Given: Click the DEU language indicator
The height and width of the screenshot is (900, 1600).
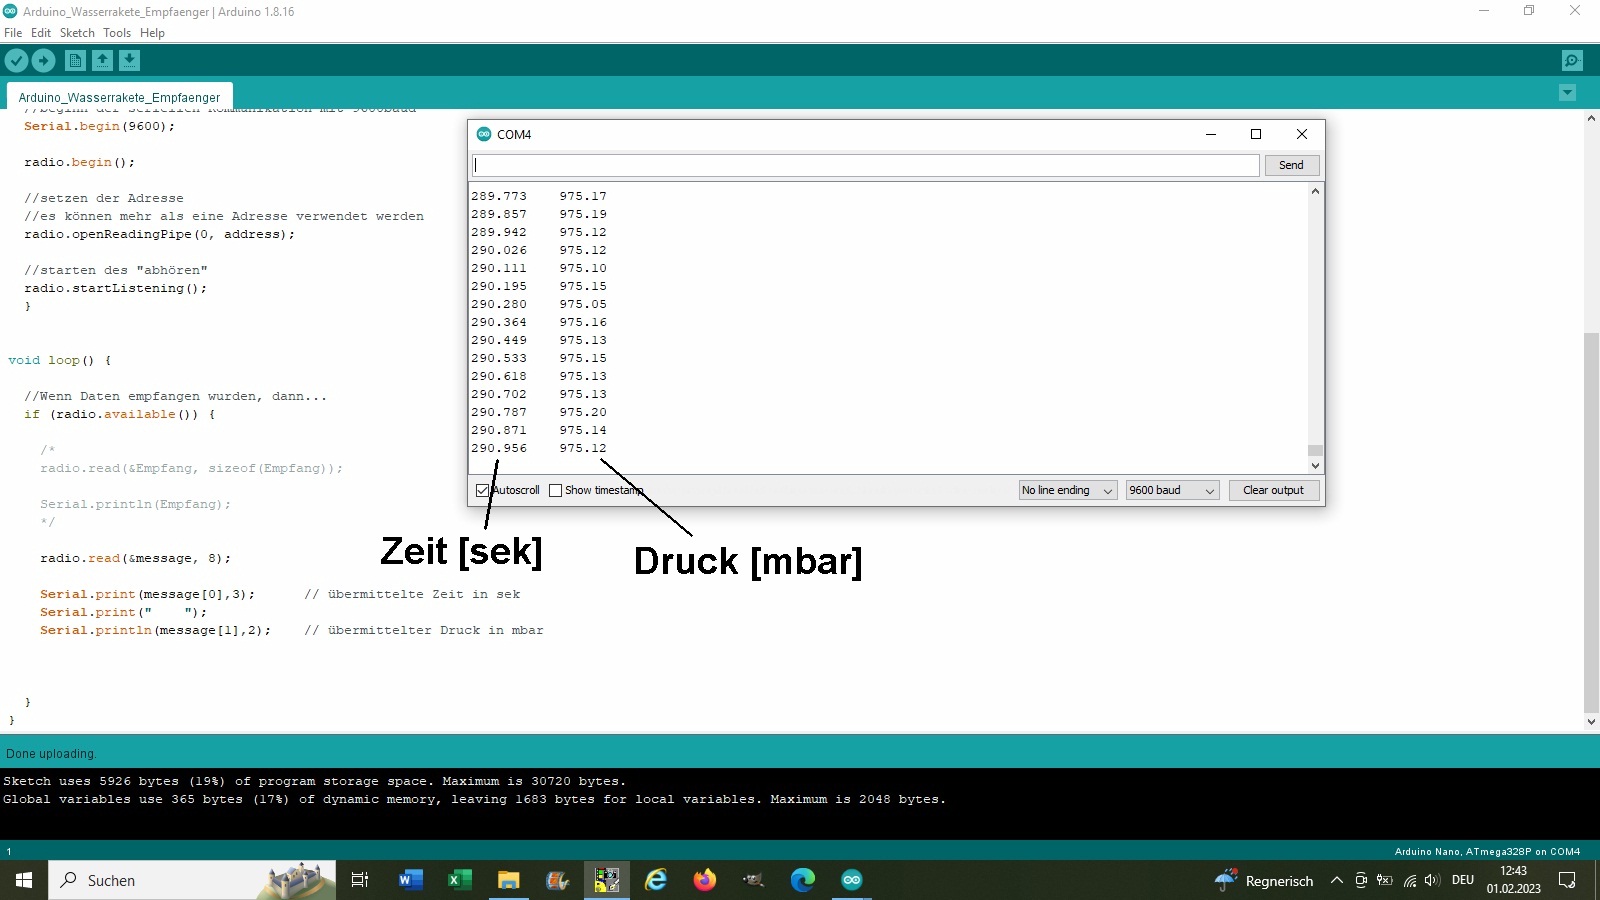Looking at the screenshot, I should pos(1463,880).
